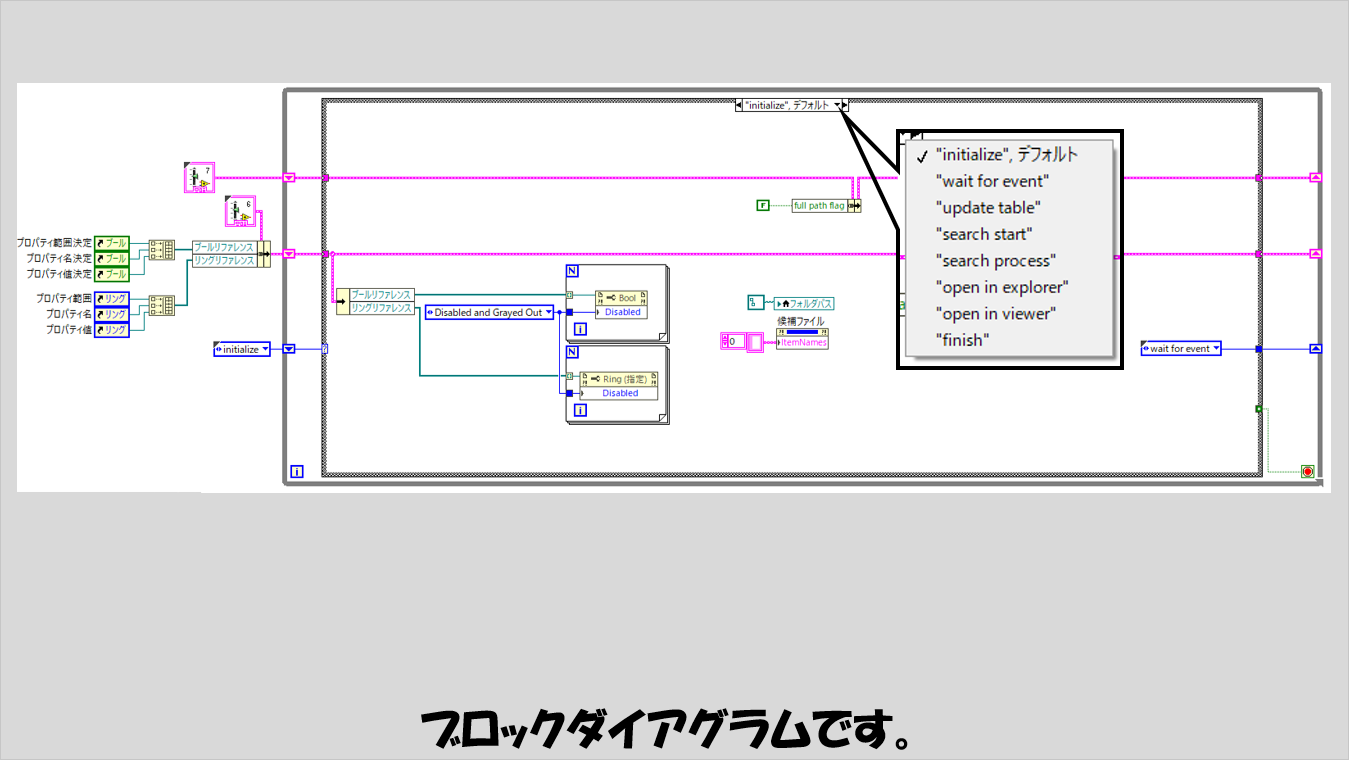Select the Build Array node for リング references
This screenshot has width=1349, height=760.
[x=161, y=305]
